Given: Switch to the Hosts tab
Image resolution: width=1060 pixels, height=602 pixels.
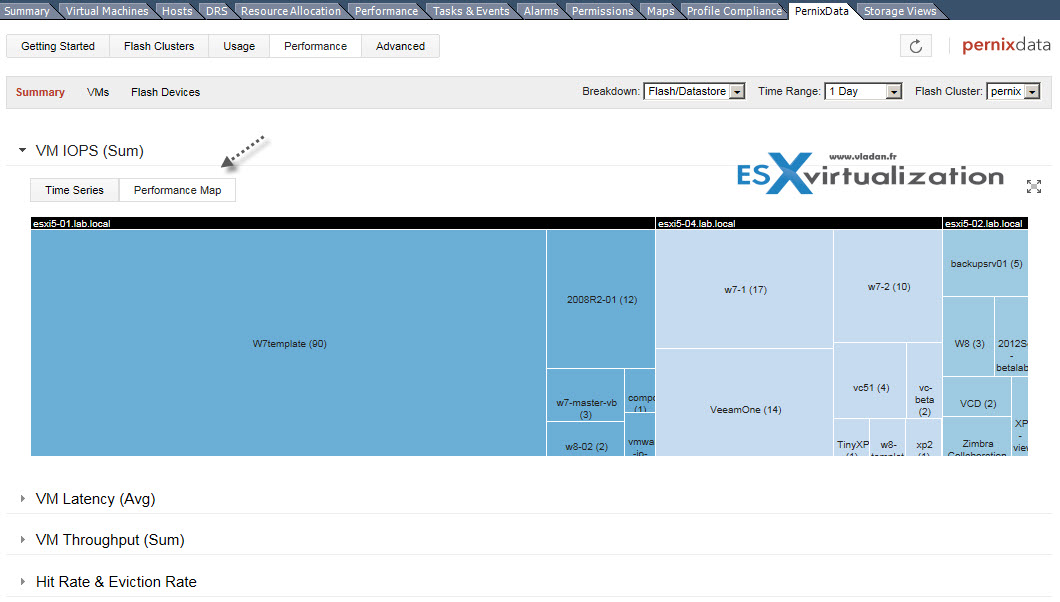Looking at the screenshot, I should 177,11.
